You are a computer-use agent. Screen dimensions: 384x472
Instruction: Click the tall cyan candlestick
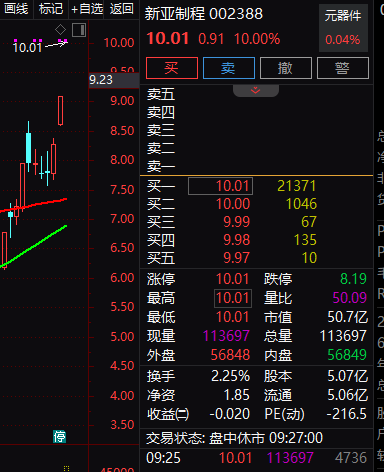click(29, 148)
